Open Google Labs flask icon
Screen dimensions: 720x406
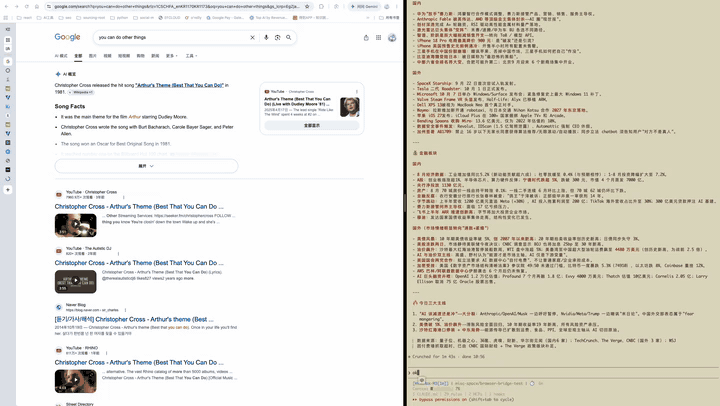[366, 38]
